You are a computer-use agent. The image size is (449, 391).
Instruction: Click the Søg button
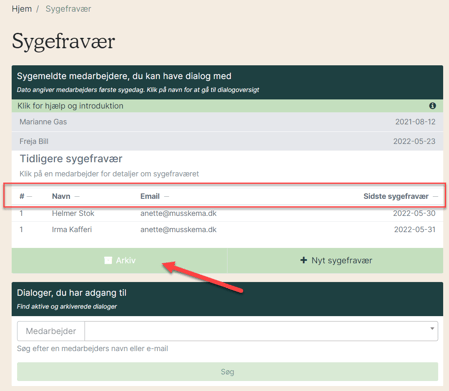tap(227, 372)
